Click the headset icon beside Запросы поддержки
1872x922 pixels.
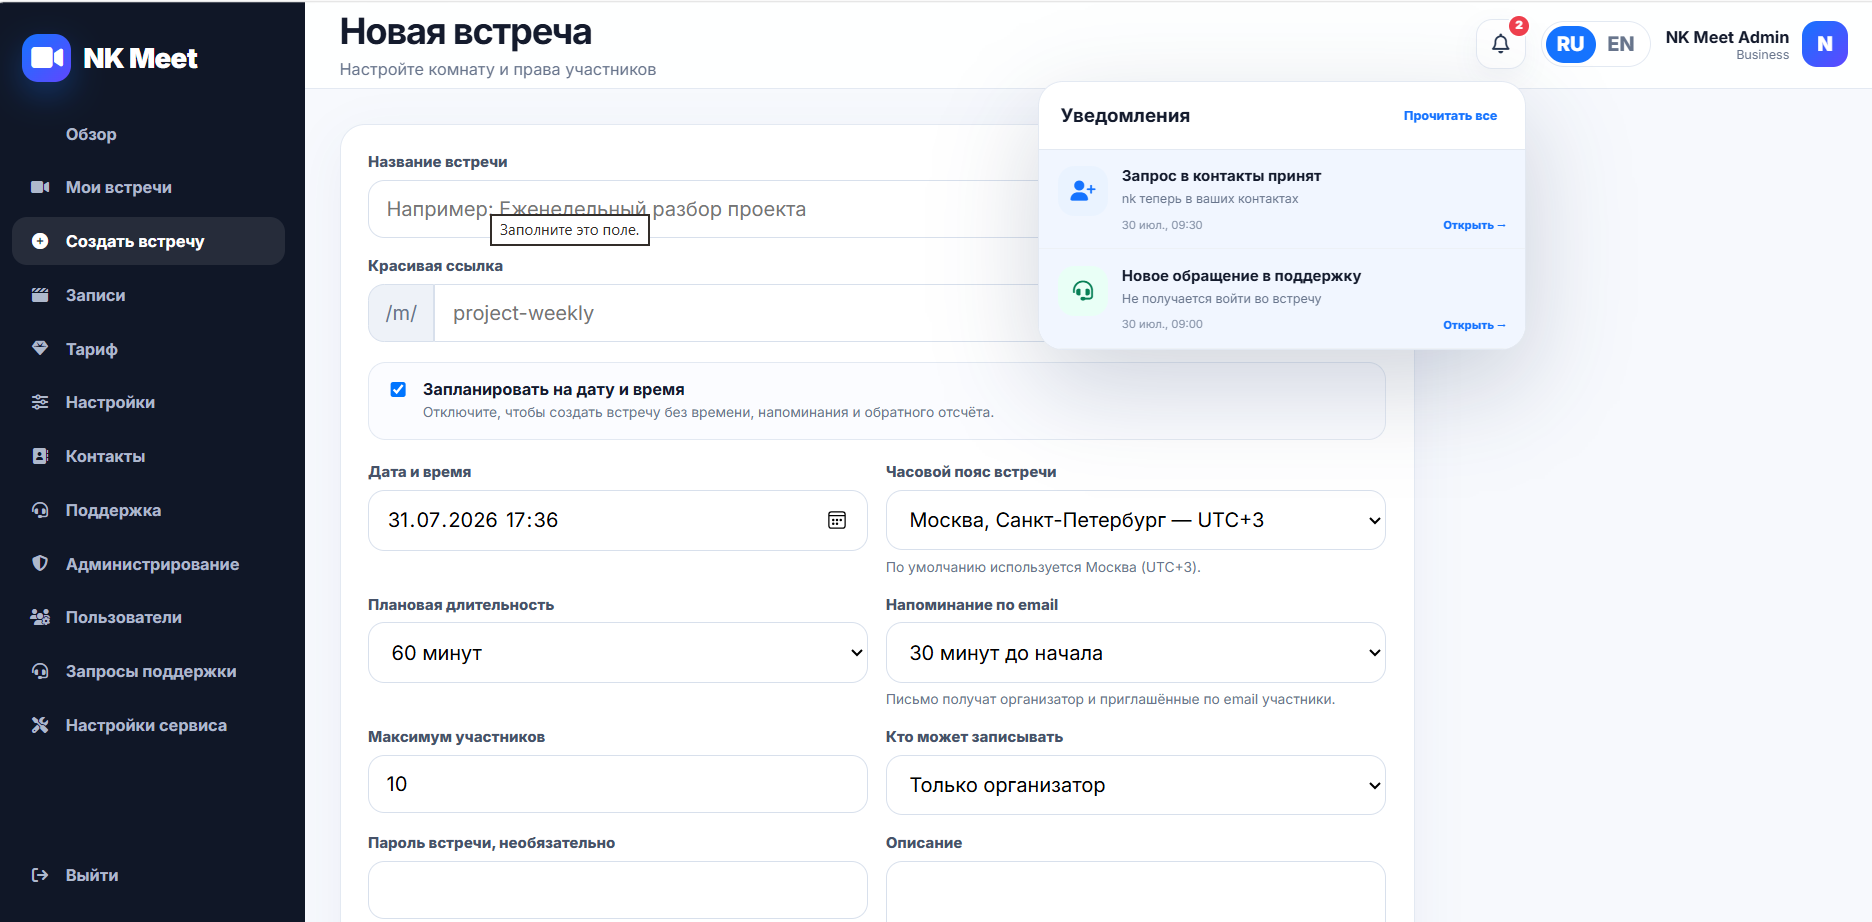coord(40,671)
